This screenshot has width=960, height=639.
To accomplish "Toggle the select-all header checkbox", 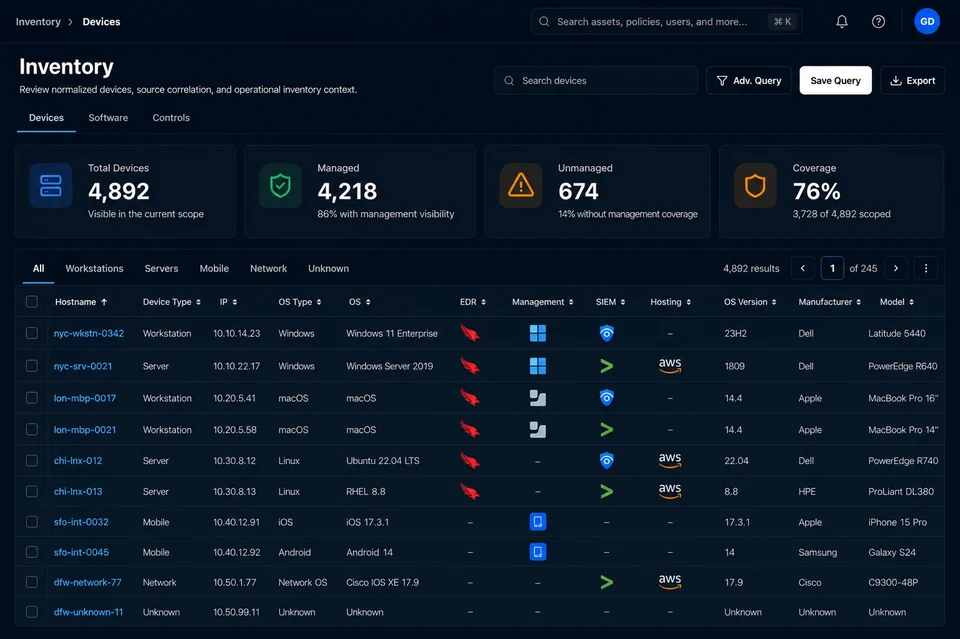I will pyautogui.click(x=32, y=302).
